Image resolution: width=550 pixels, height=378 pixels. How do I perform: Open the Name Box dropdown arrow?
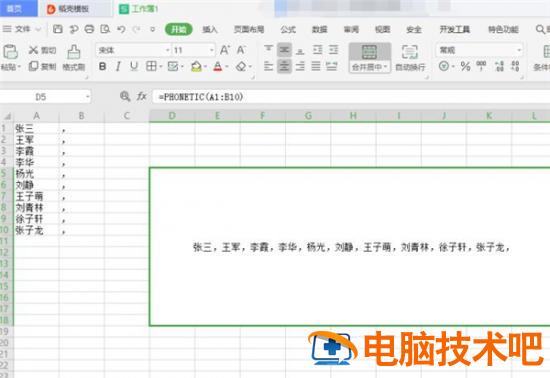click(x=87, y=97)
